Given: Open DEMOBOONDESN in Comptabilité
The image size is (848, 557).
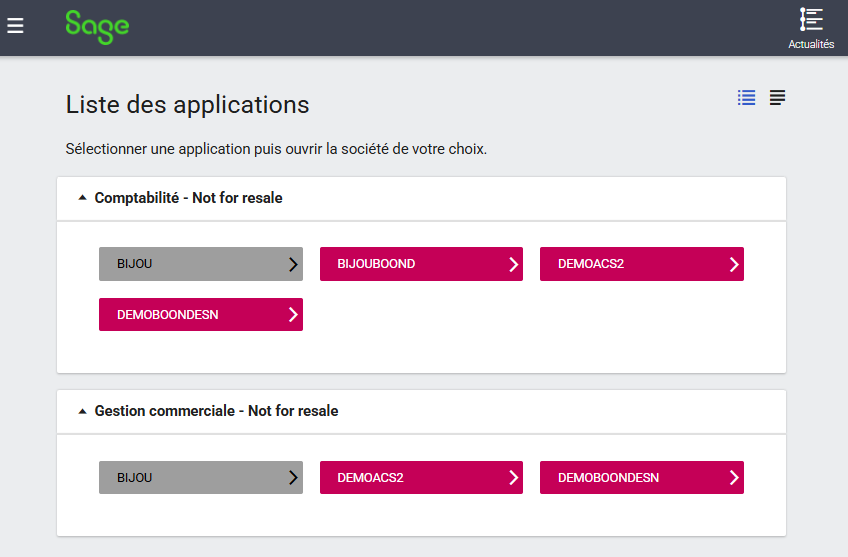Looking at the screenshot, I should pyautogui.click(x=190, y=314).
